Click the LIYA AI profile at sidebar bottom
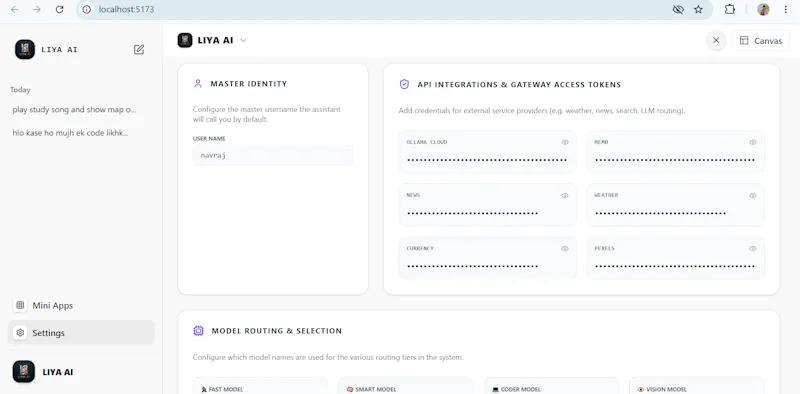Image resolution: width=800 pixels, height=394 pixels. 44,372
